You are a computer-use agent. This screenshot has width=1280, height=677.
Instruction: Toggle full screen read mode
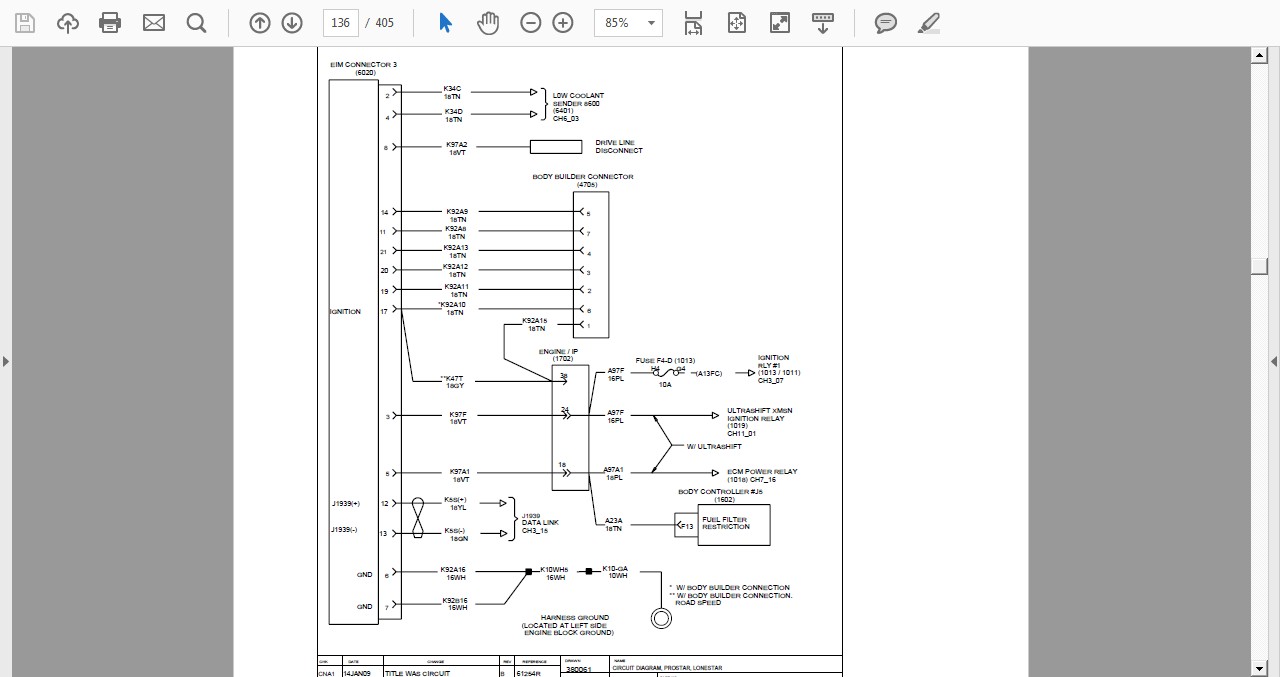click(779, 23)
